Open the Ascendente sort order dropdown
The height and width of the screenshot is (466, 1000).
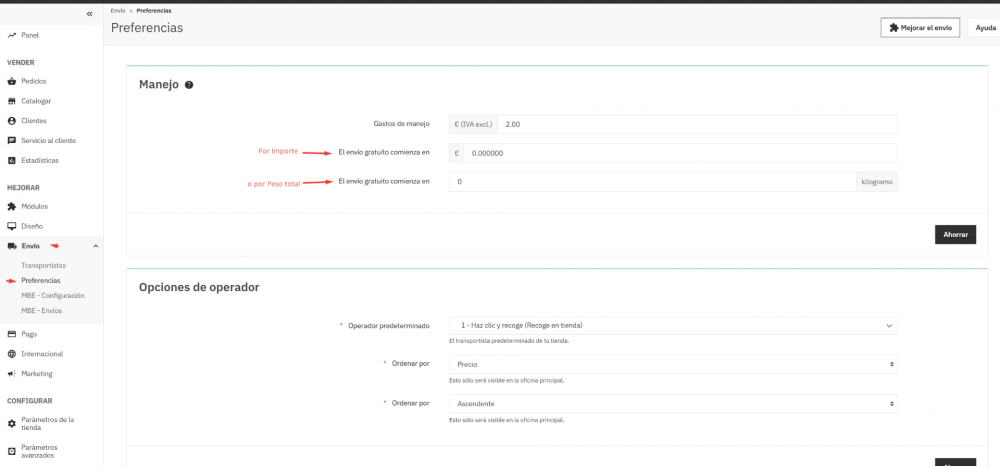coord(673,404)
